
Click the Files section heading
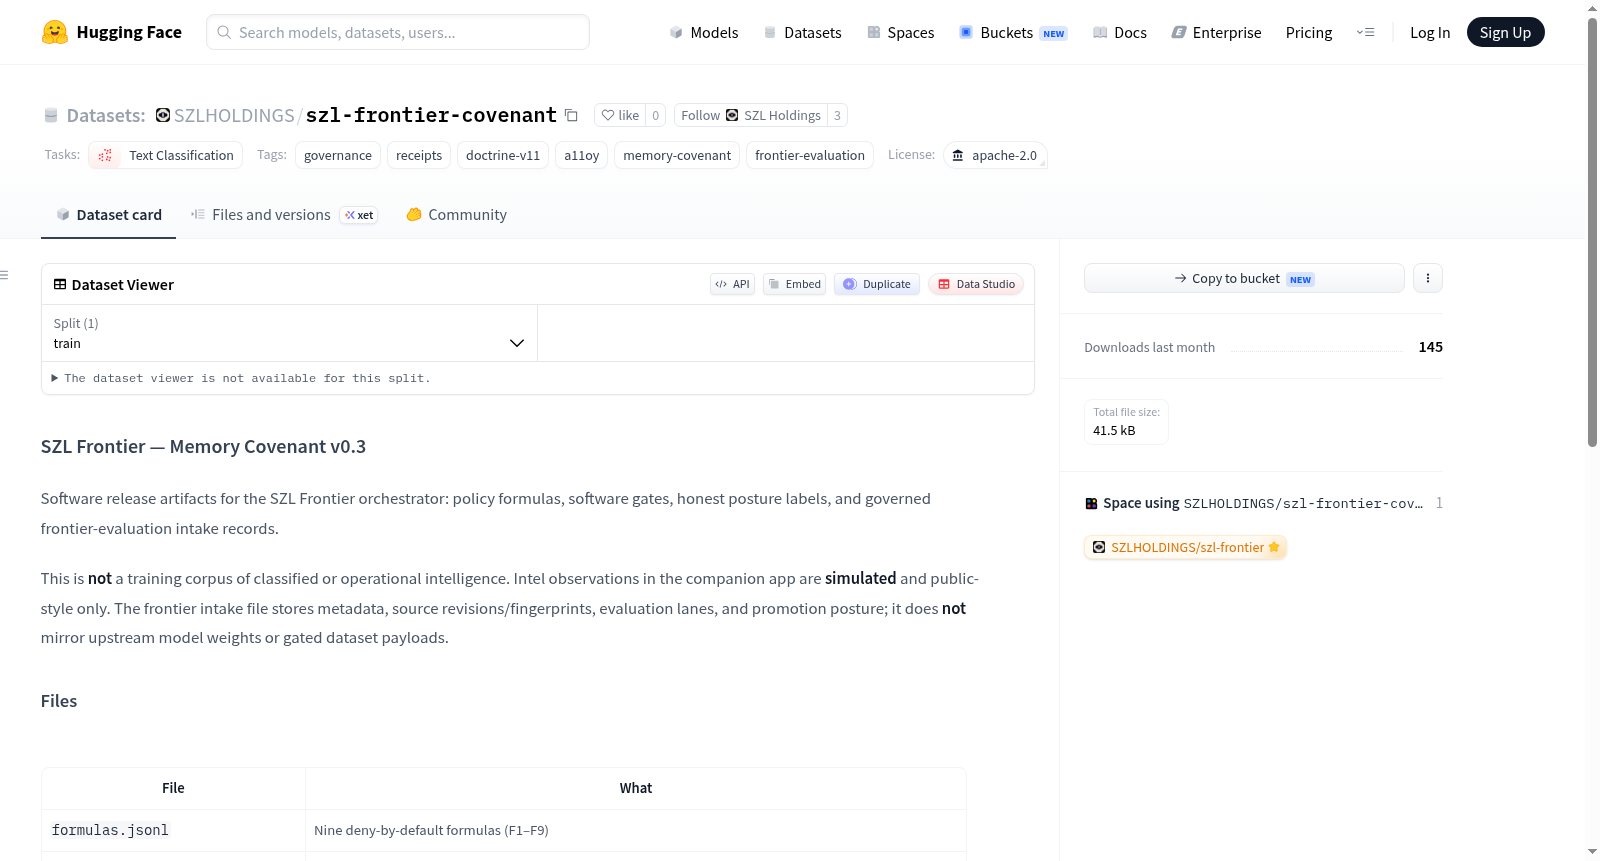point(59,701)
